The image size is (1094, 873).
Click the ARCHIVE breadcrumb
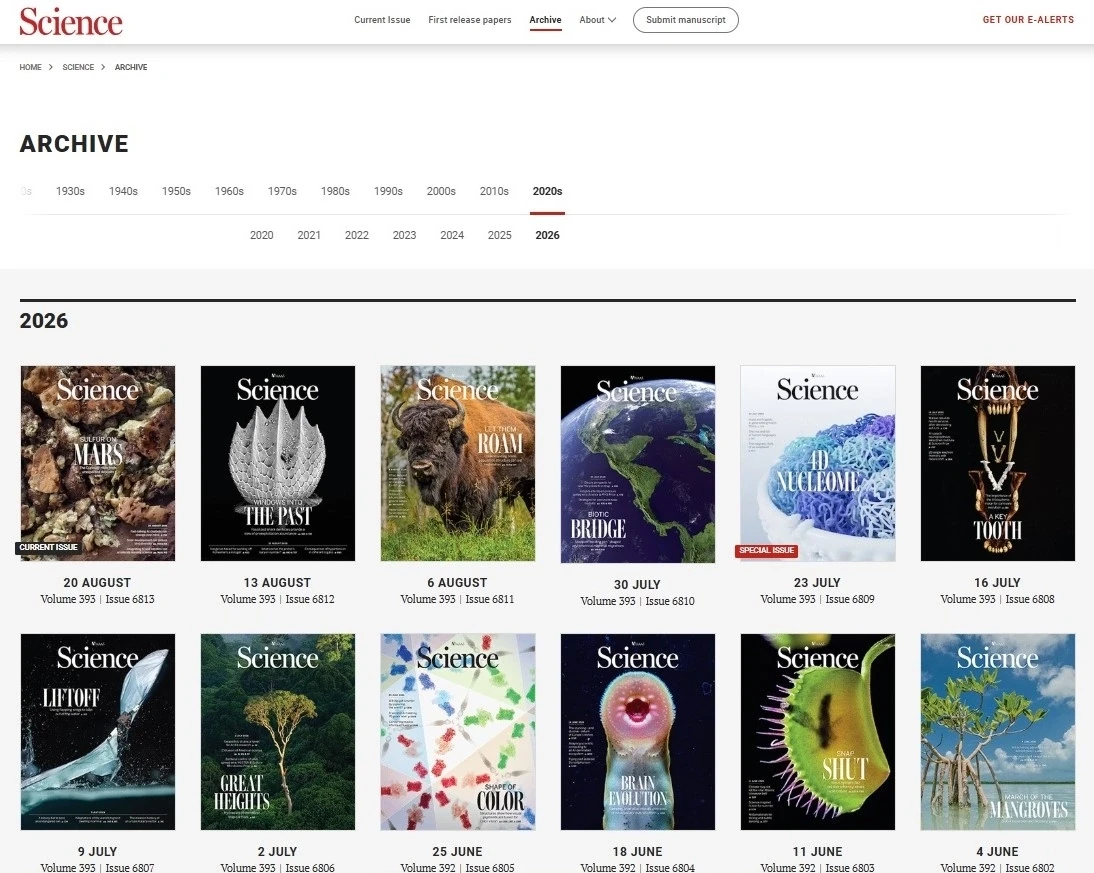click(x=130, y=67)
